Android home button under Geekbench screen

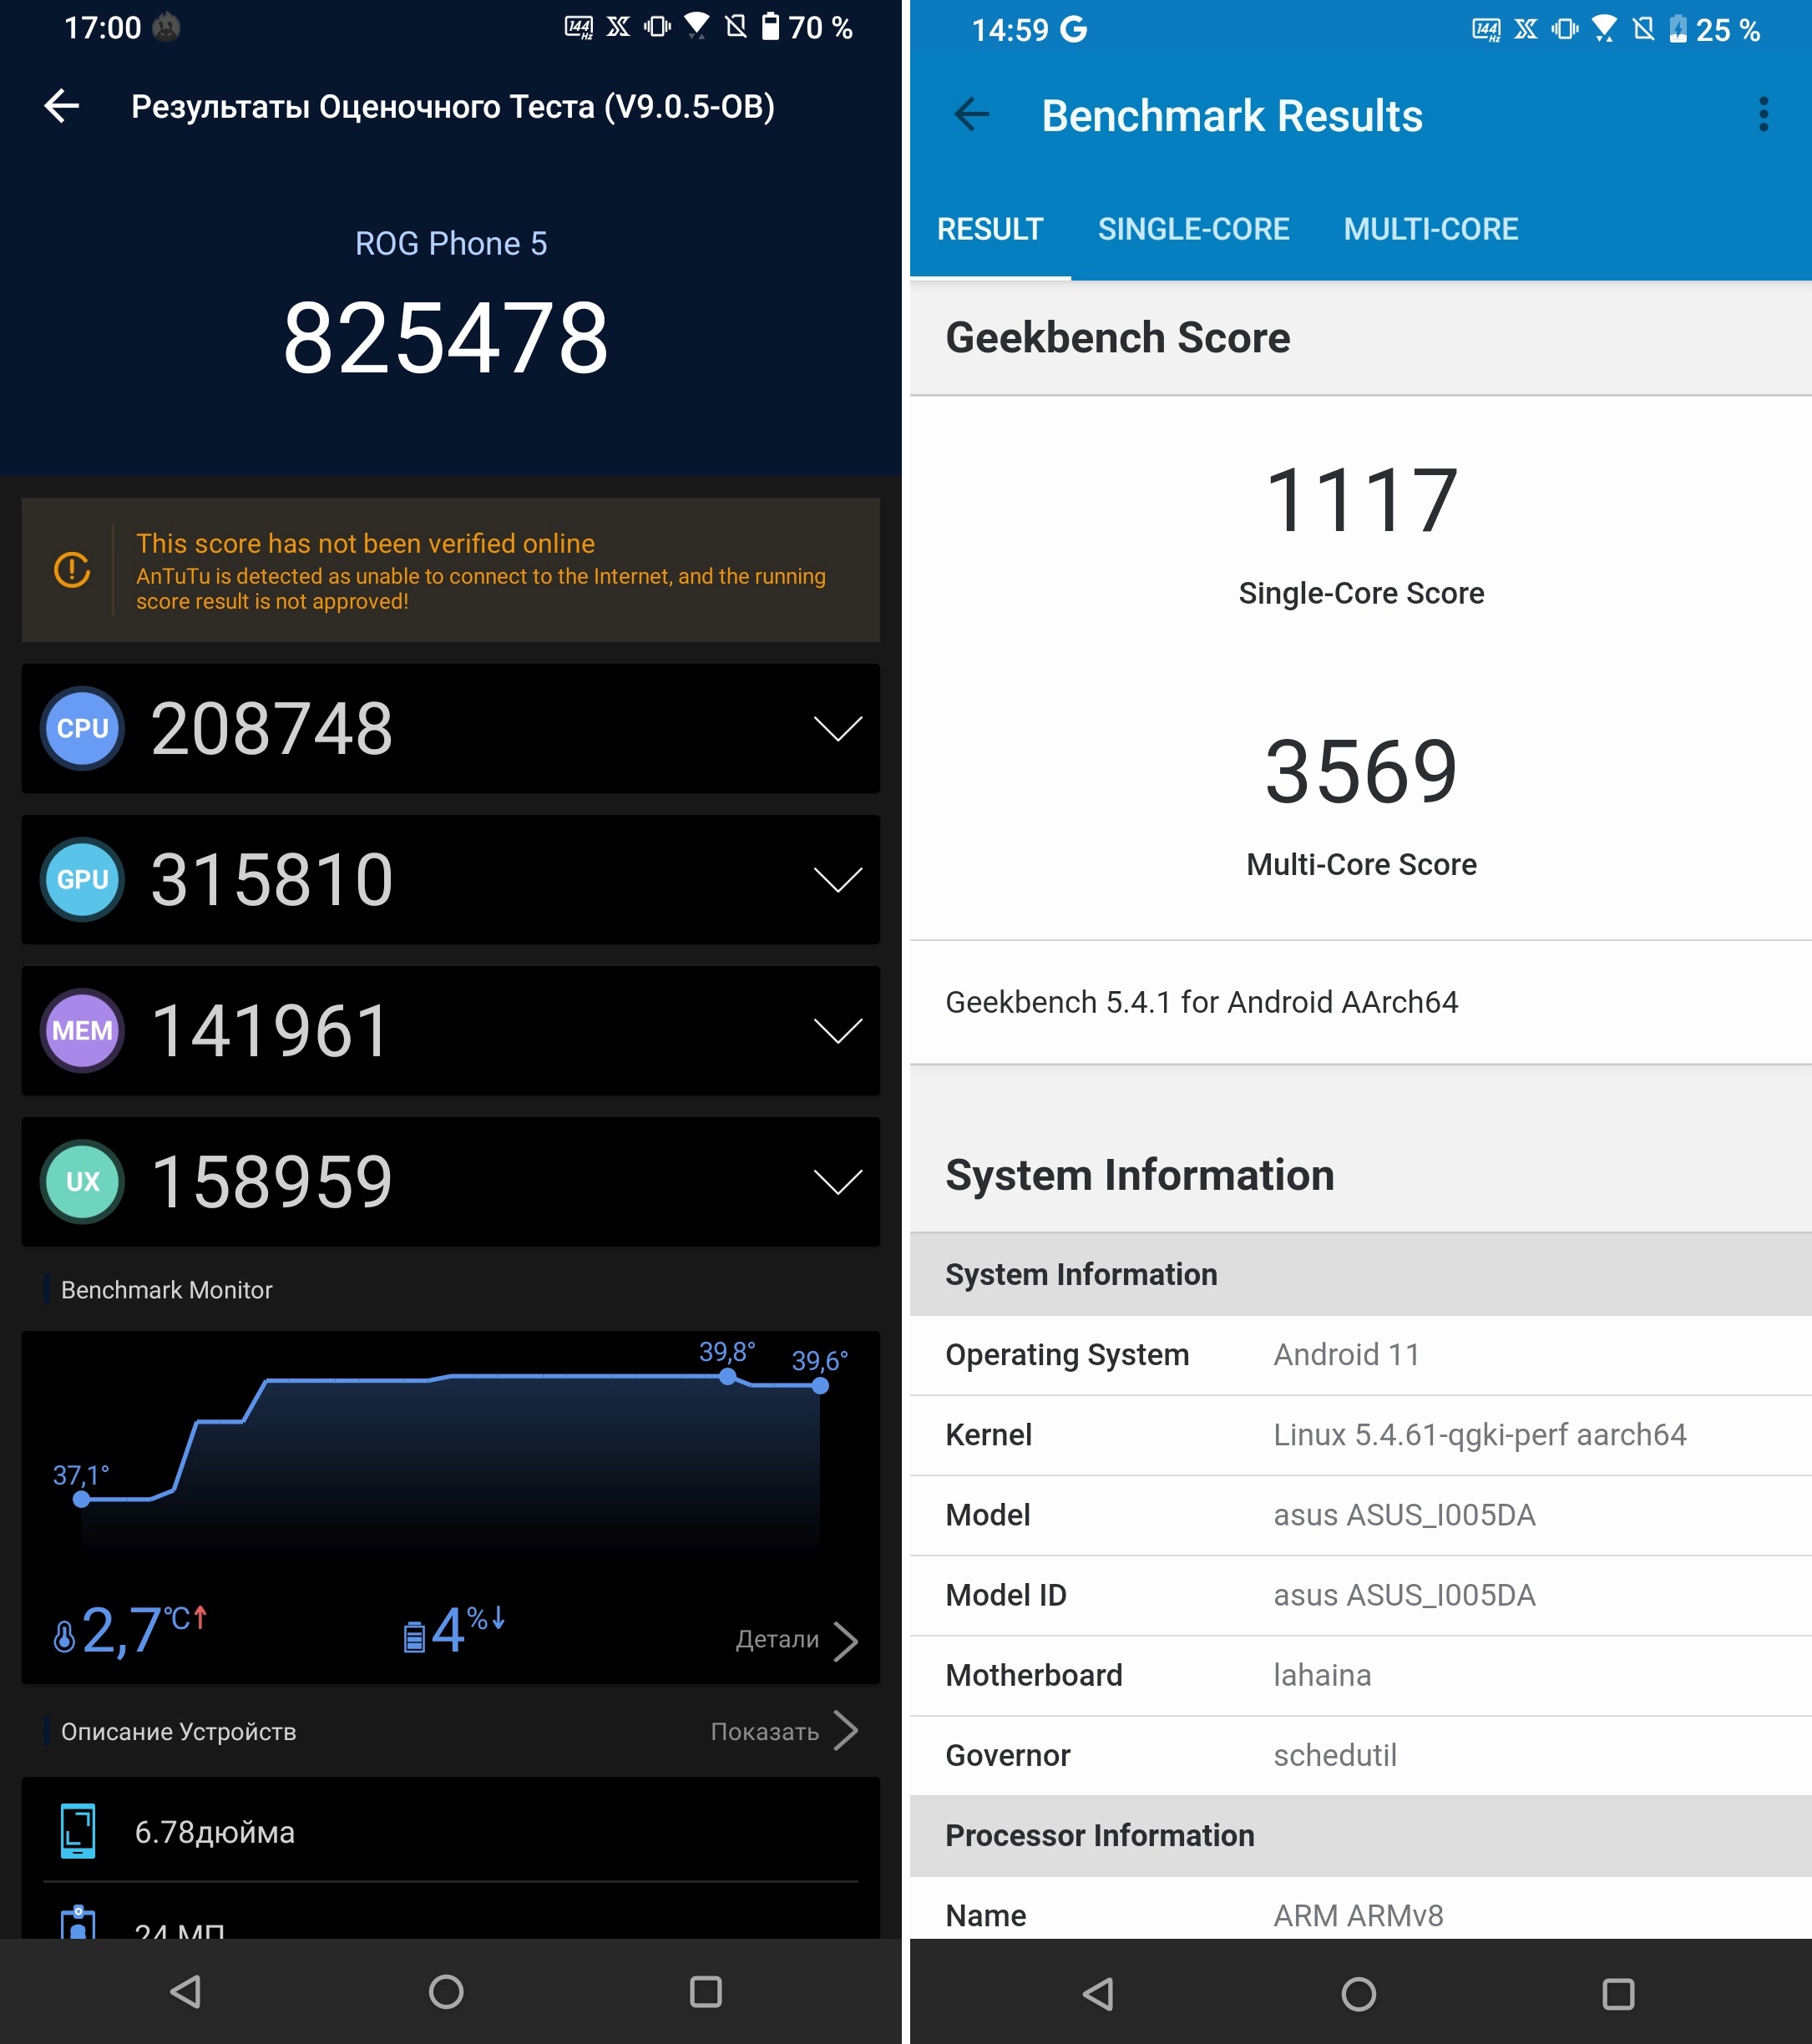(x=1359, y=1994)
